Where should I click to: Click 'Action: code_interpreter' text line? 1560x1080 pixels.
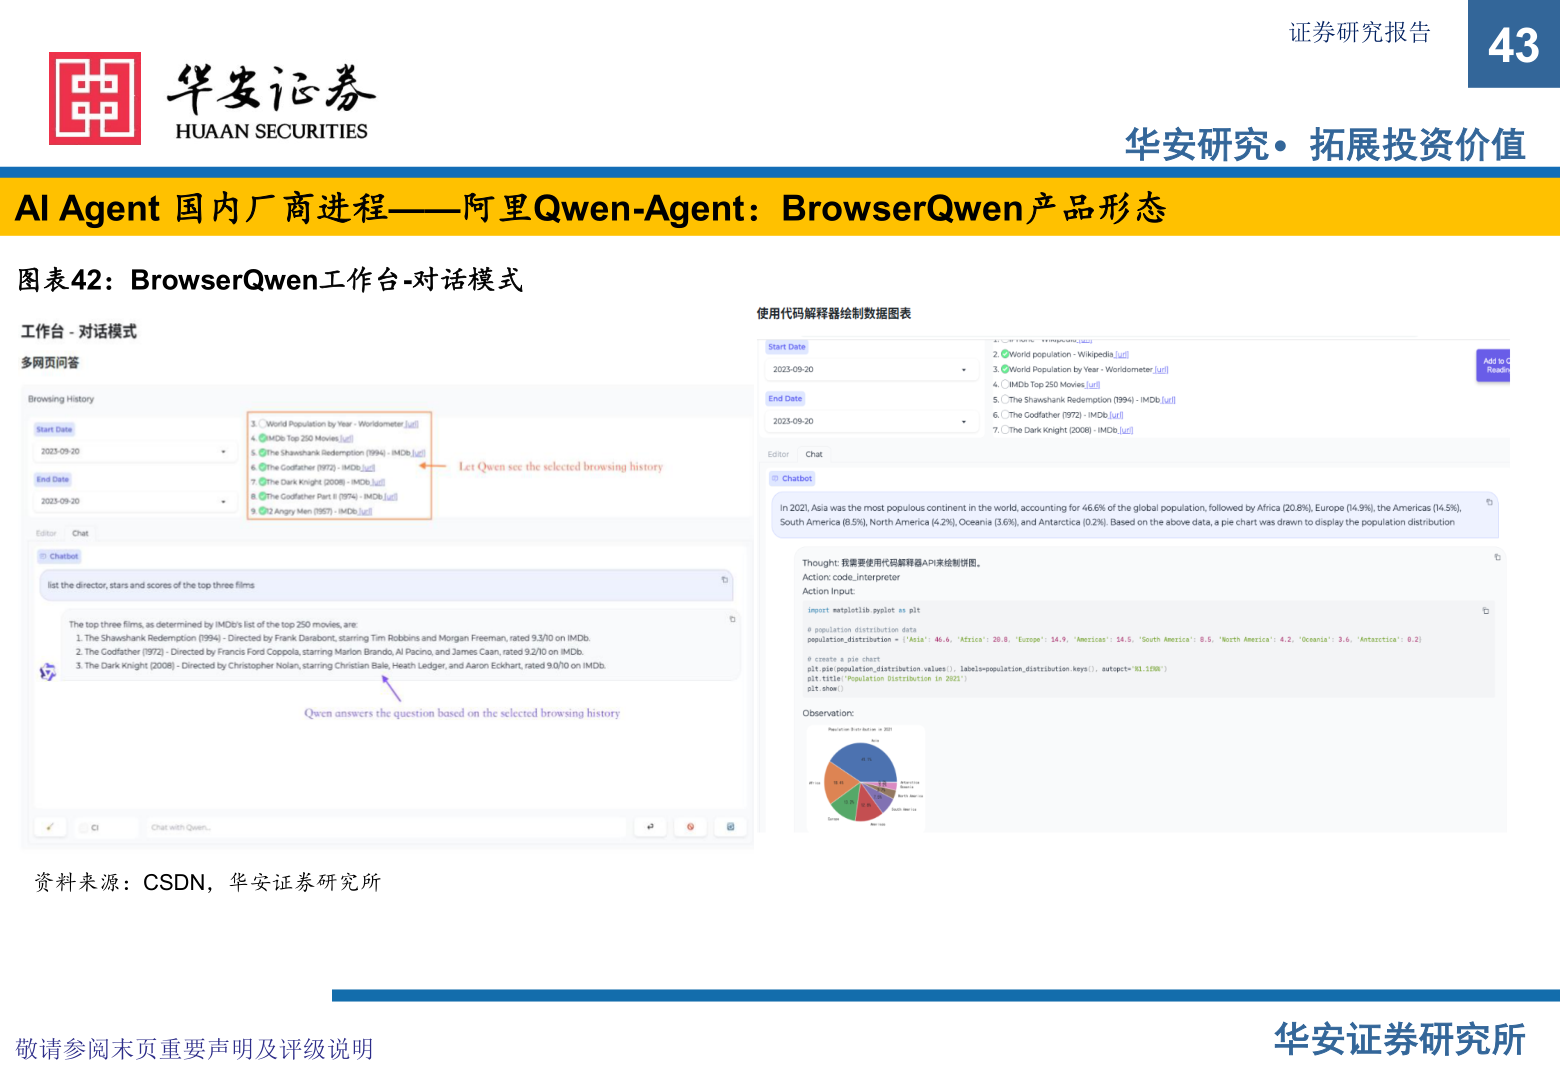[851, 577]
